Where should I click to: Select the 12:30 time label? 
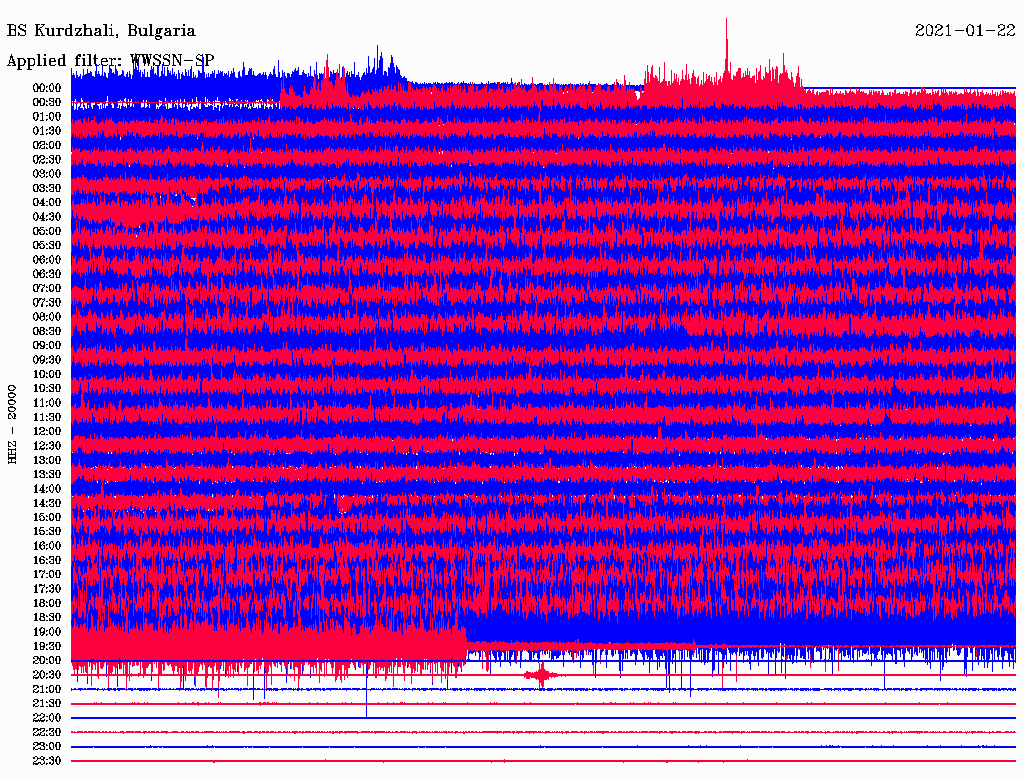click(47, 446)
